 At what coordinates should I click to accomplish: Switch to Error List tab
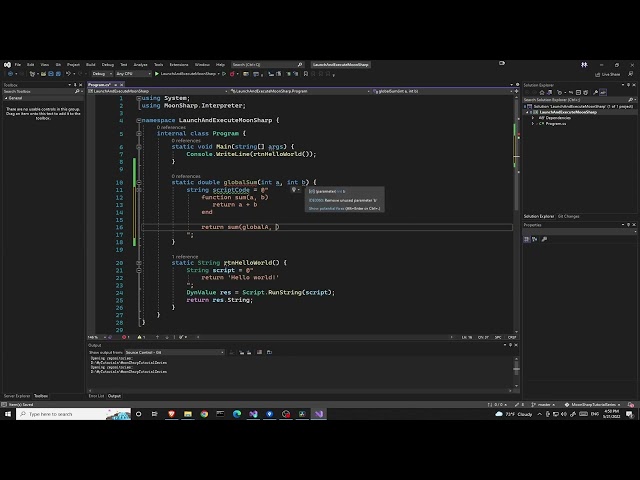(x=96, y=396)
